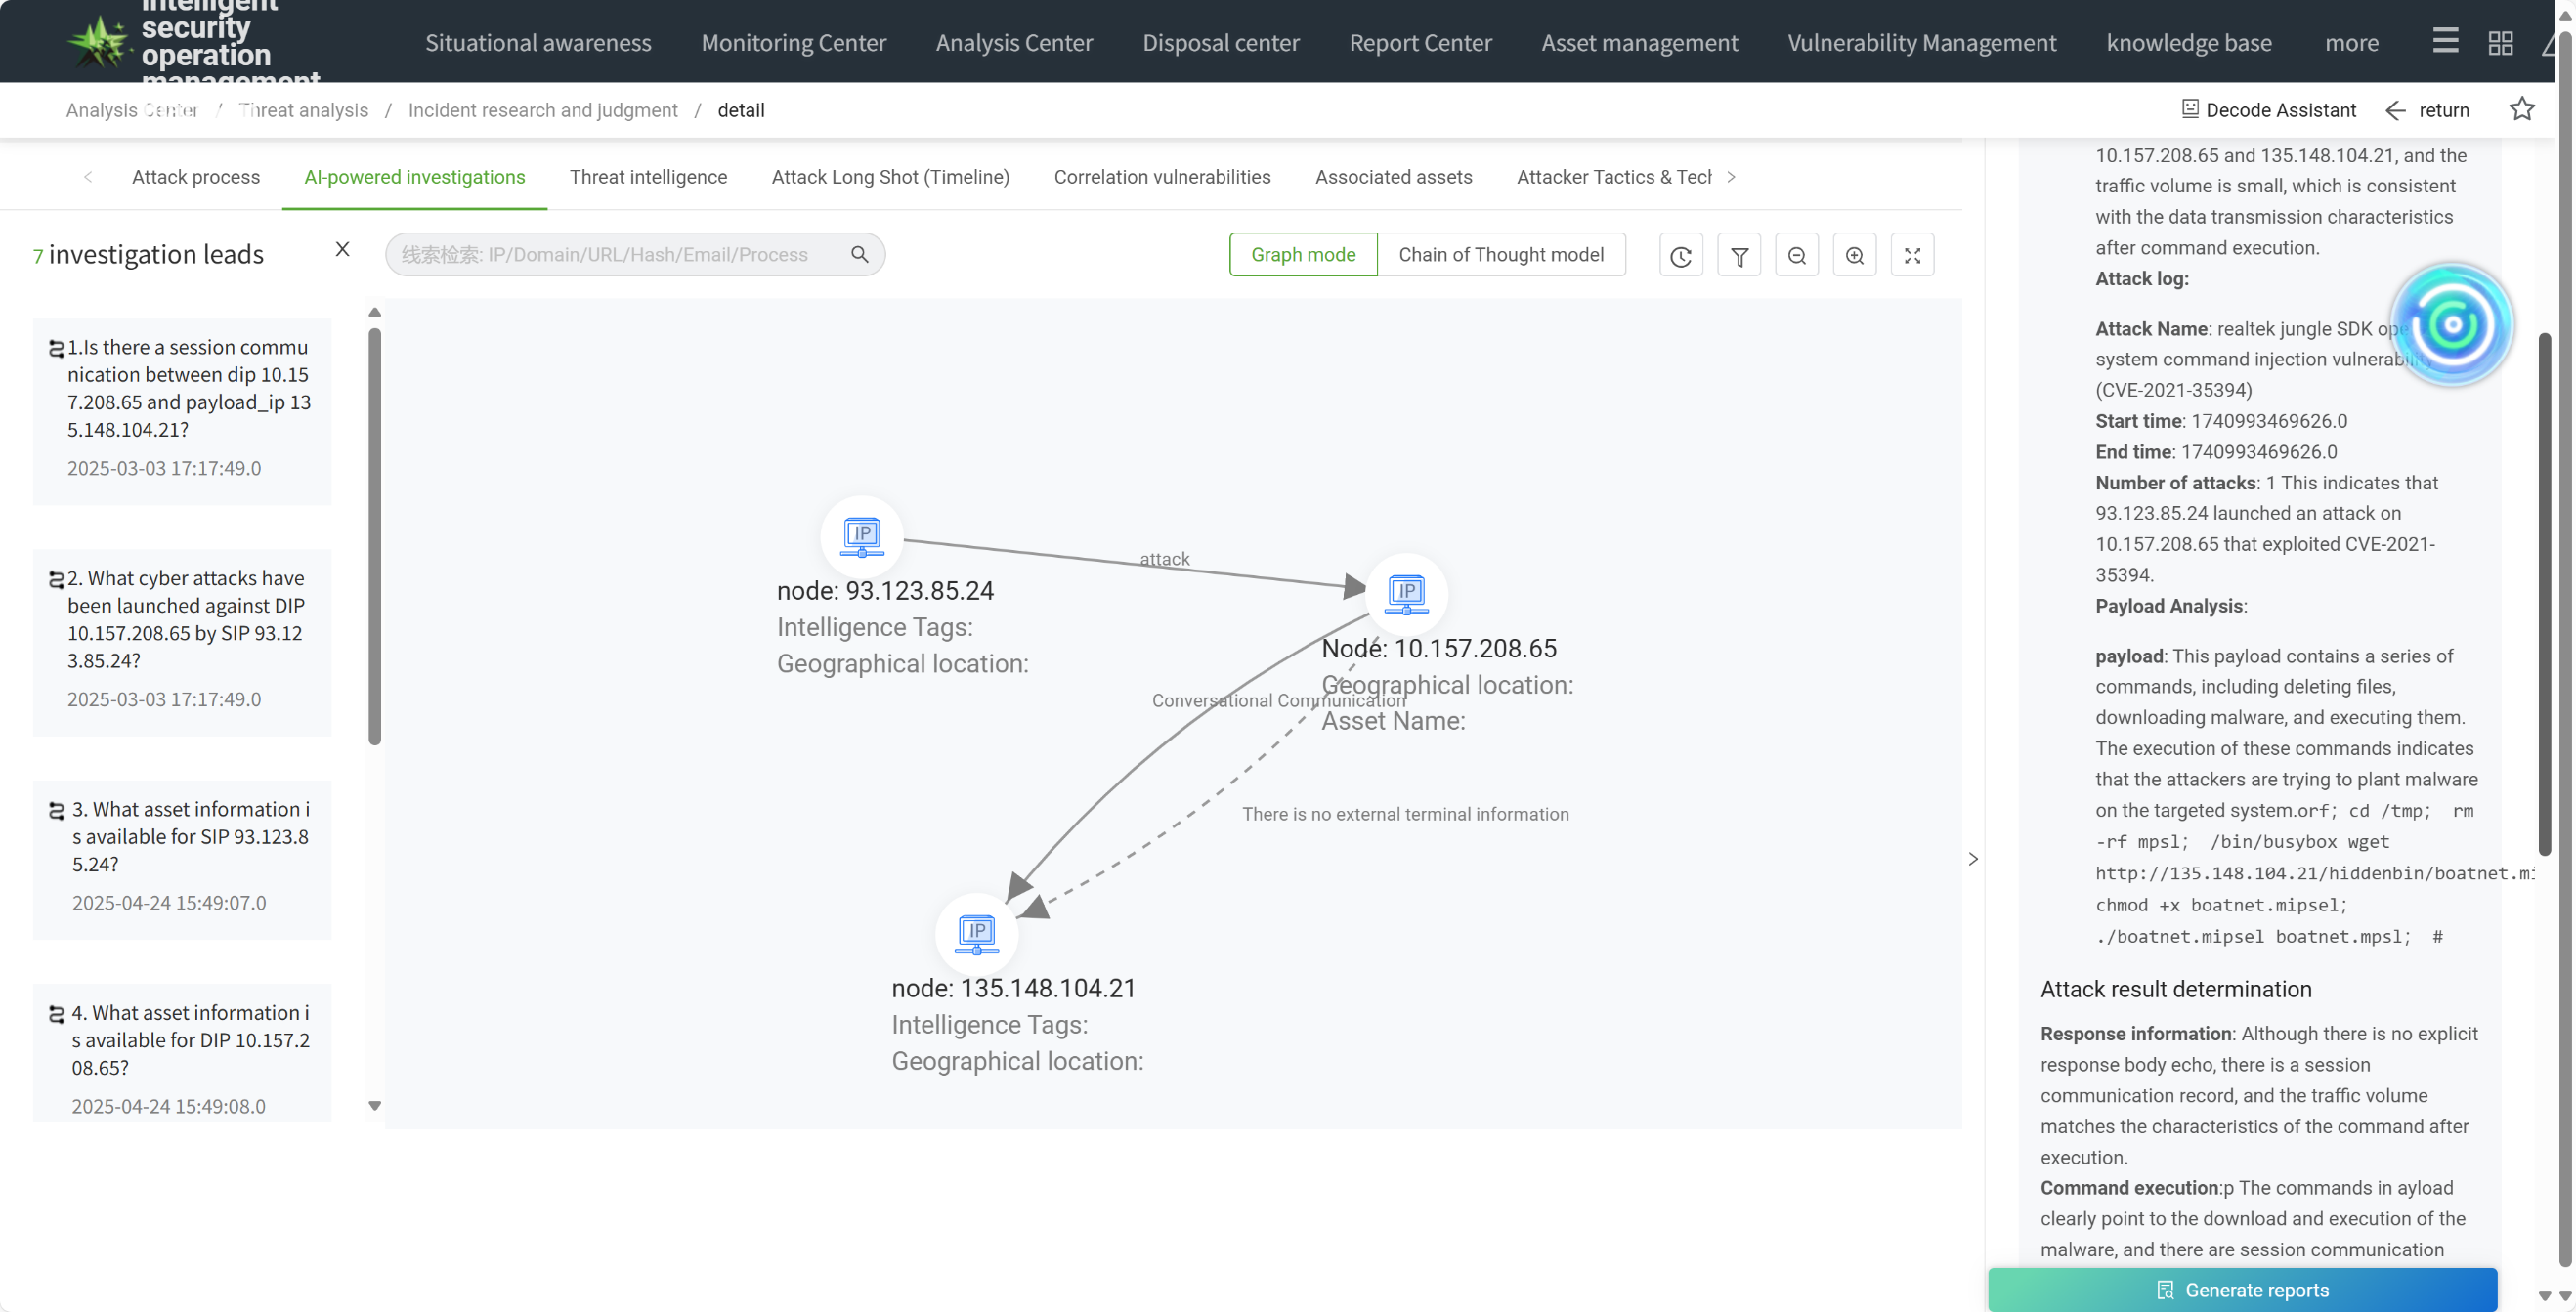Open the filter funnel icon

(1739, 255)
